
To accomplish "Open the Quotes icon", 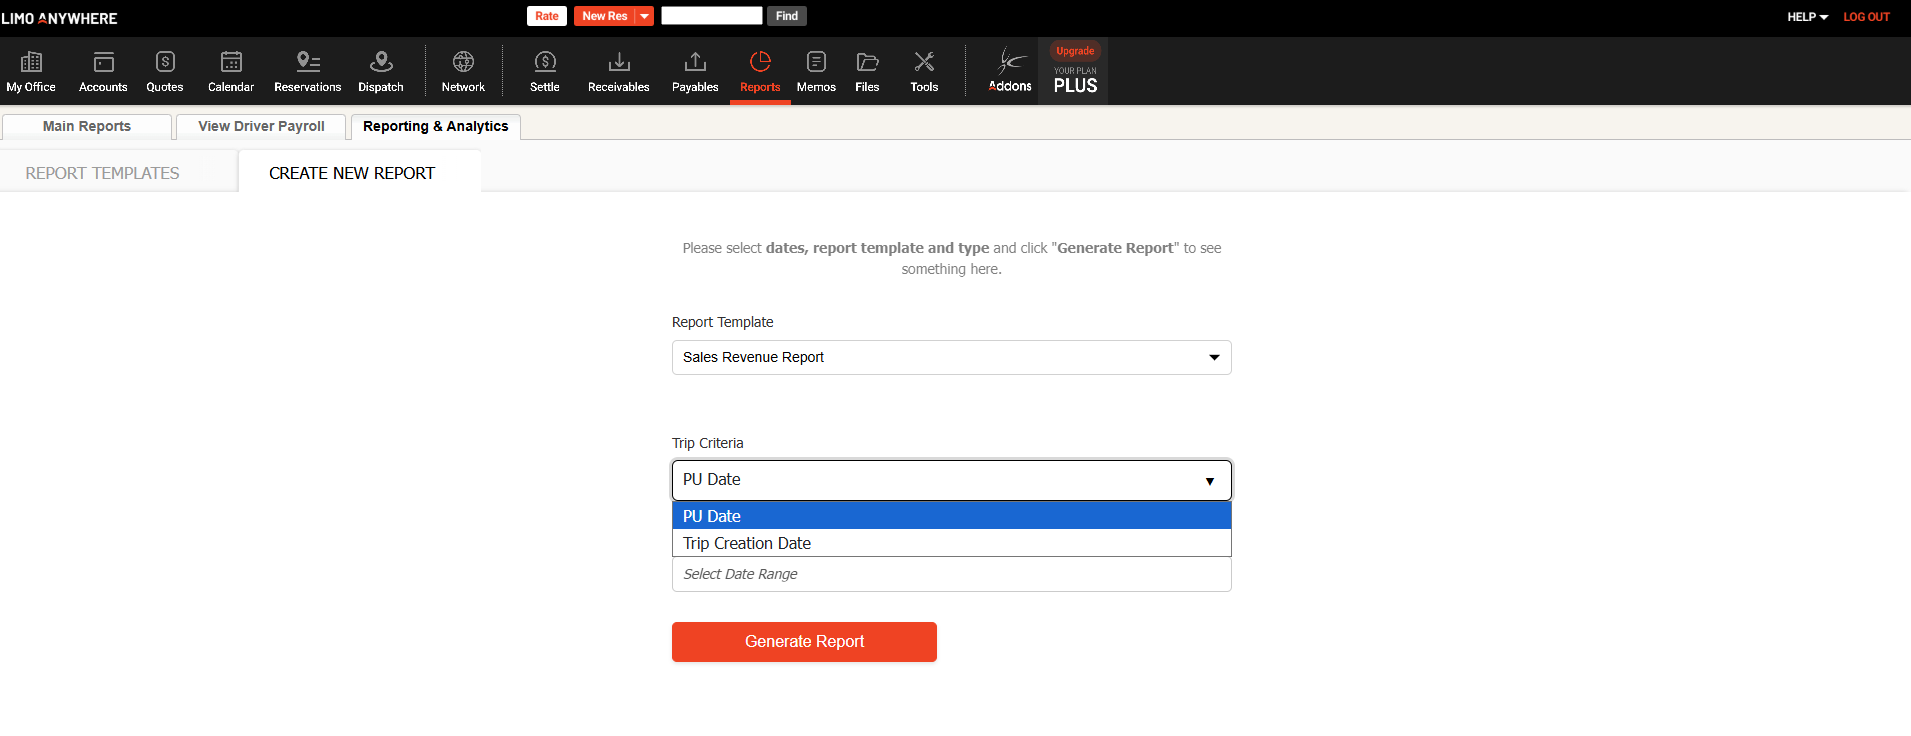I will (165, 63).
